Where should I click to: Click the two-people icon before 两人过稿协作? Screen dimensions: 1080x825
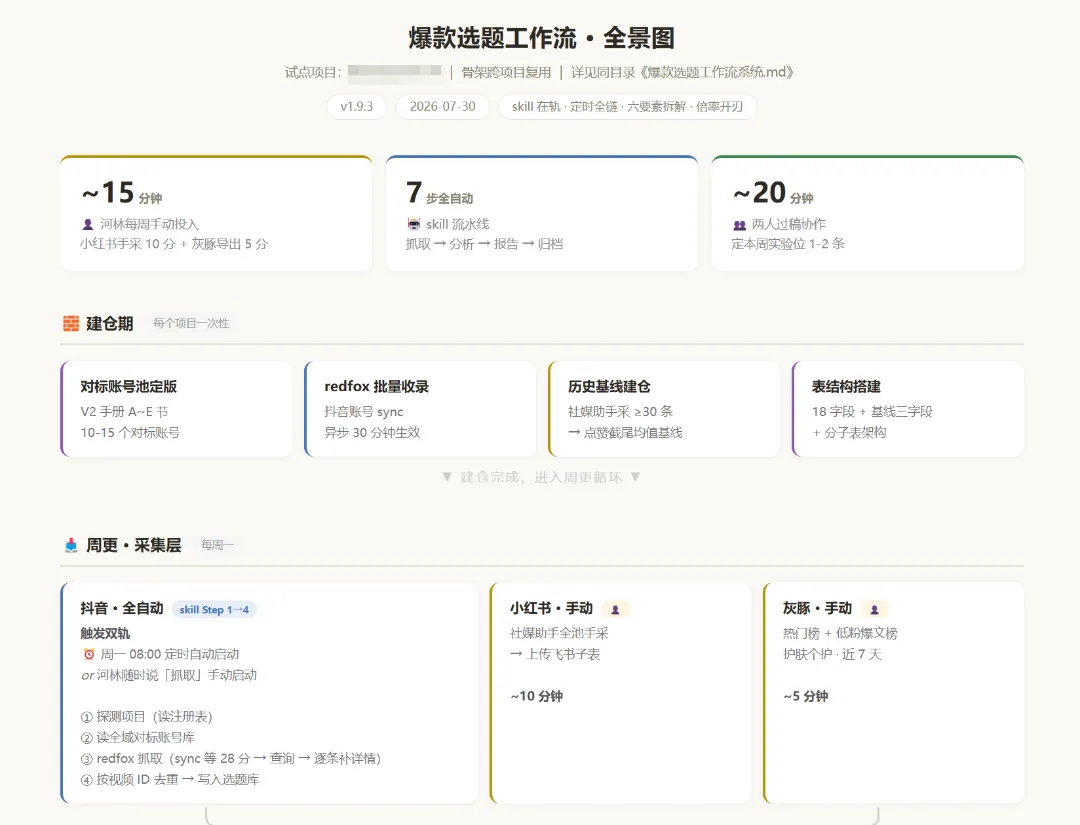tap(739, 224)
